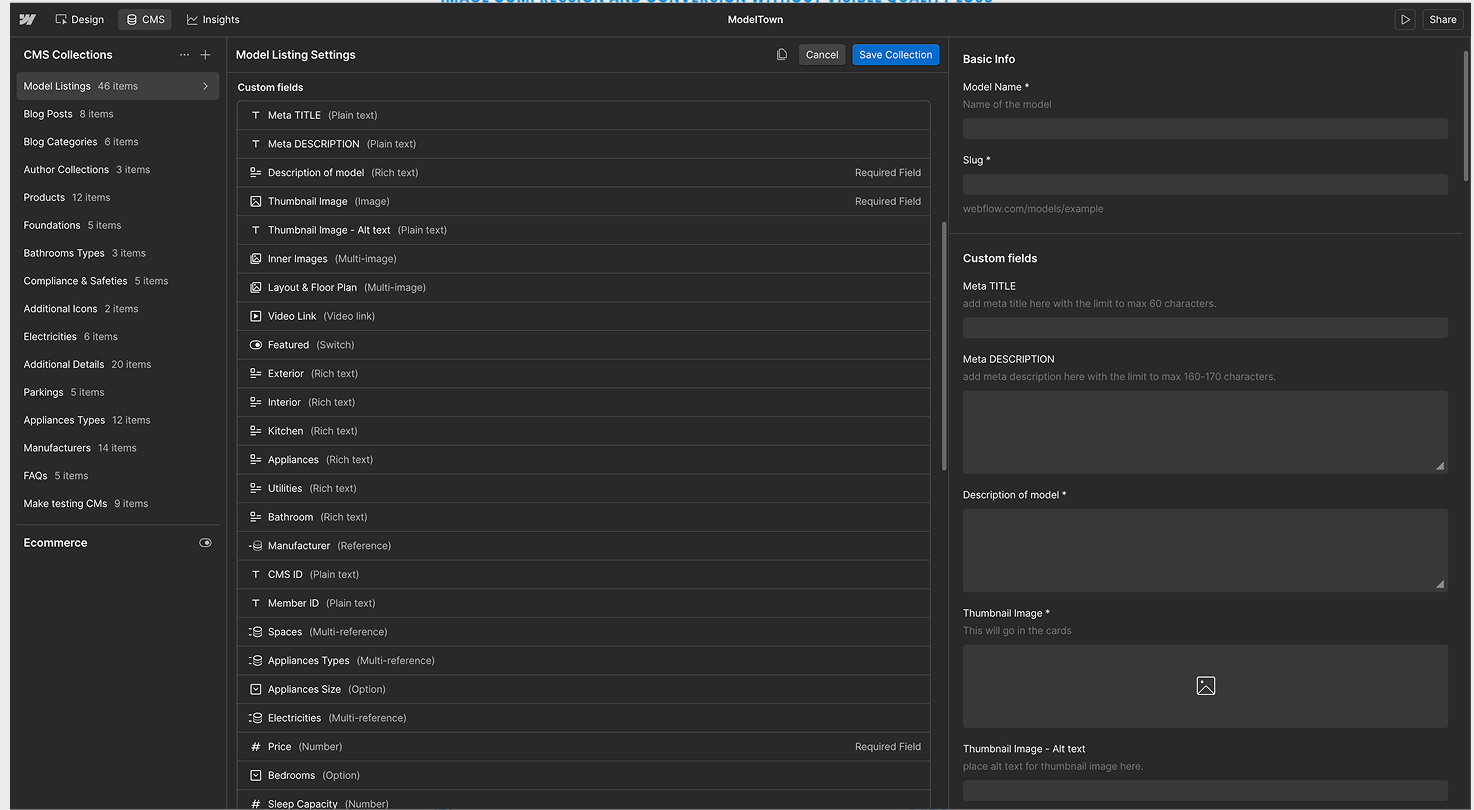
Task: Select Electricities collection in sidebar
Action: [x=118, y=337]
